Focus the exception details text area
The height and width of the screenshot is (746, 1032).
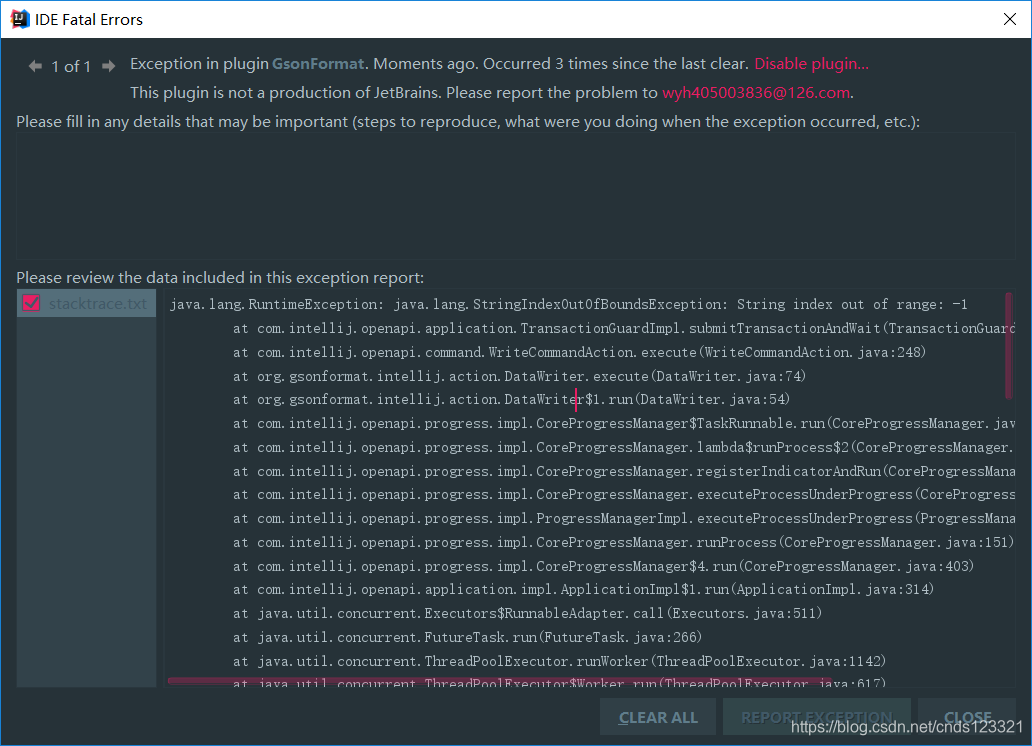point(515,196)
